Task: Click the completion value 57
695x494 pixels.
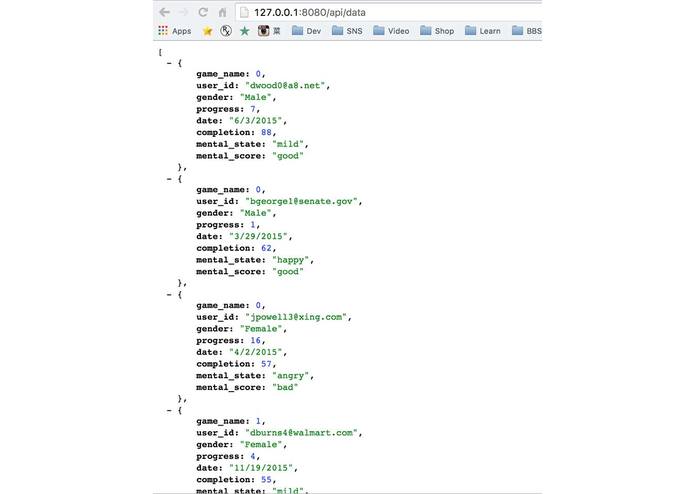Action: (x=266, y=364)
